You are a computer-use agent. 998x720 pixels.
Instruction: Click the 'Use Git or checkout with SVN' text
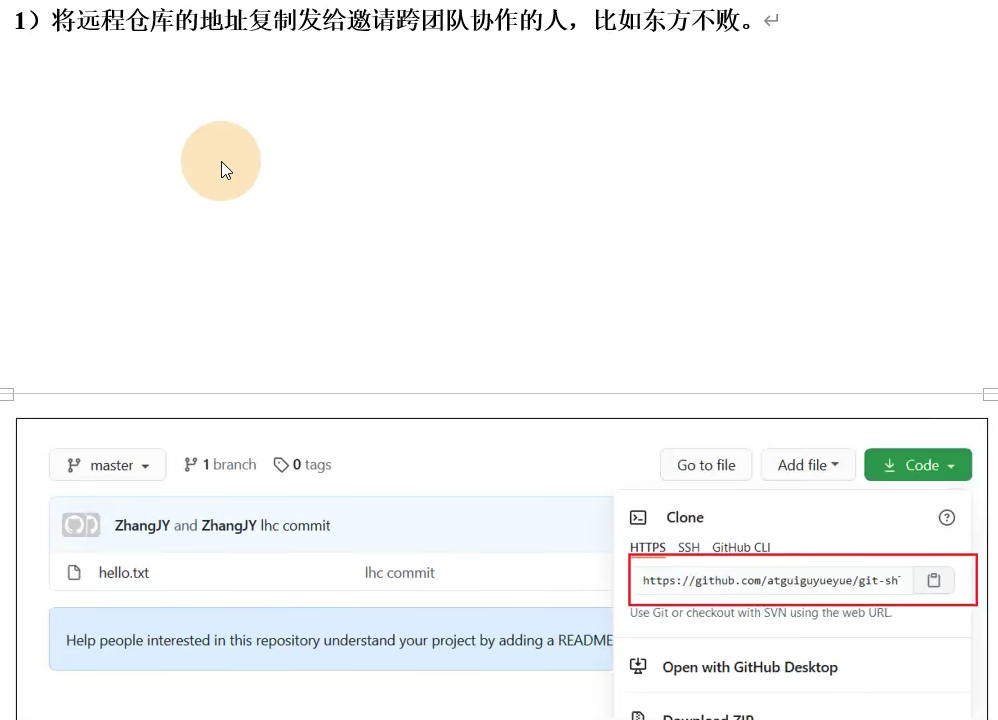point(761,613)
